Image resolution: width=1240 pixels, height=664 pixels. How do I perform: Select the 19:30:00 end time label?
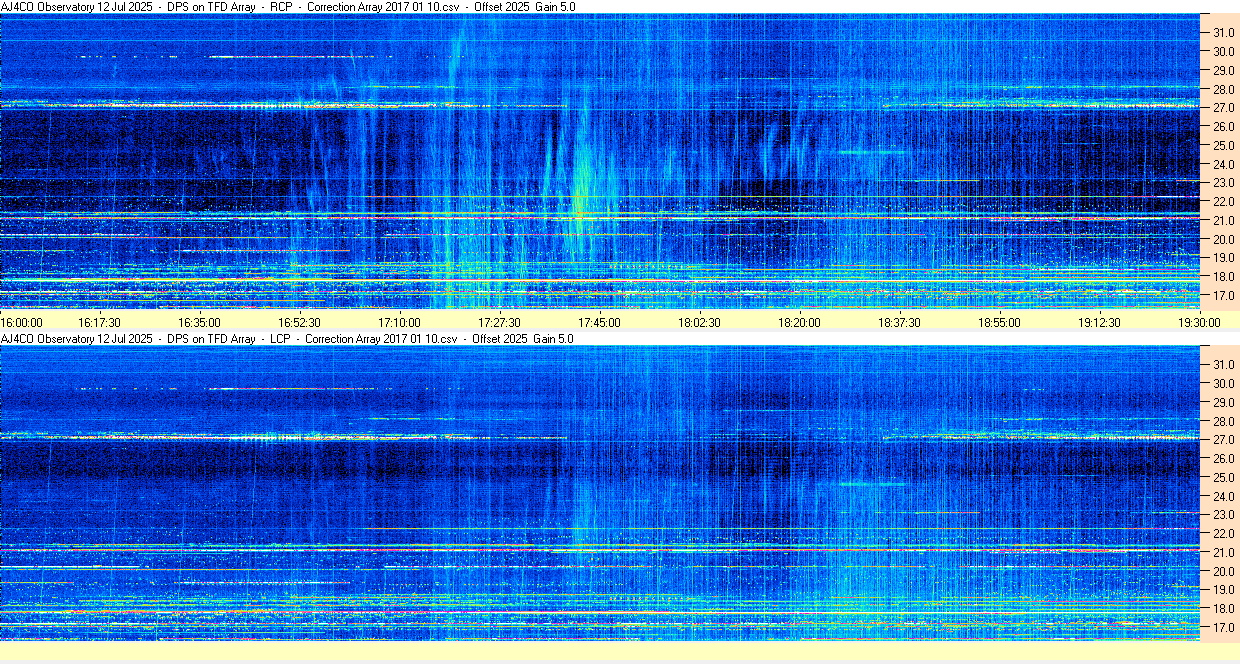click(x=1199, y=322)
